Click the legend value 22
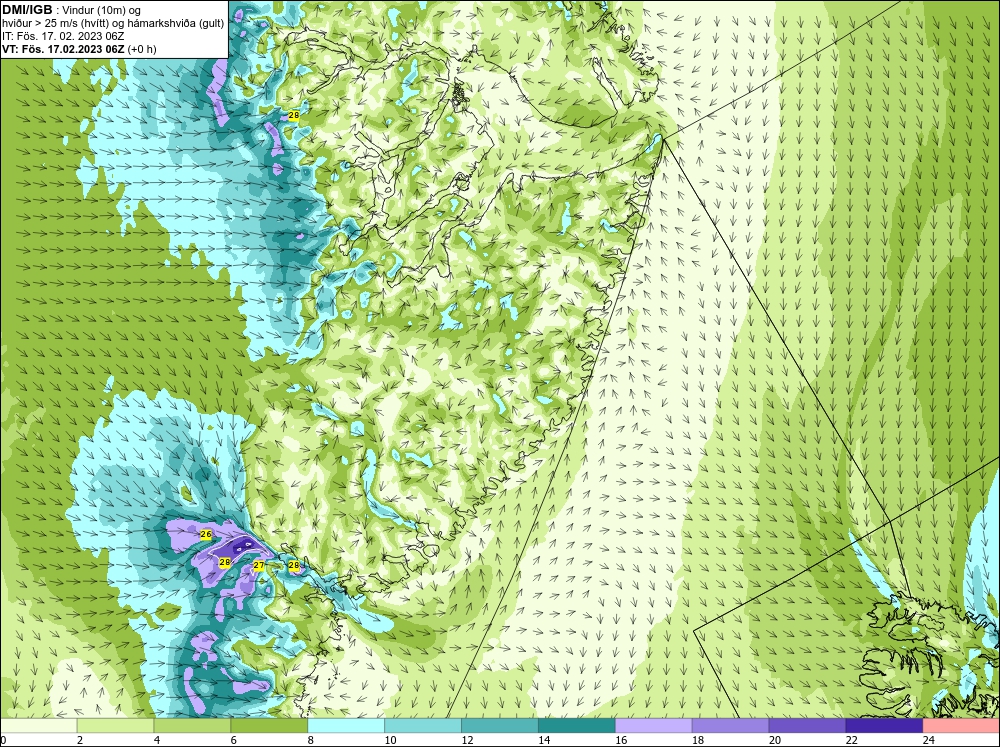The width and height of the screenshot is (1000, 747). tap(851, 740)
